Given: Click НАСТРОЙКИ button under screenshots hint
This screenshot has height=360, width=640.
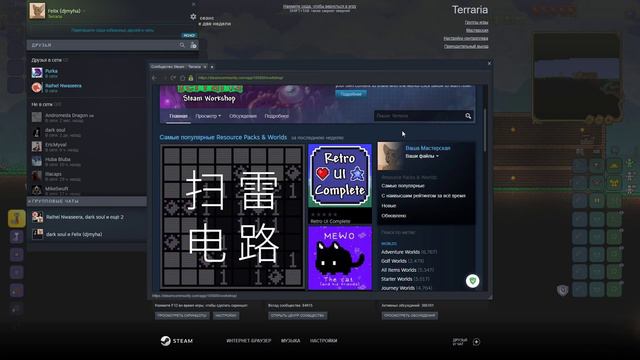Looking at the screenshot, I should coord(226,316).
